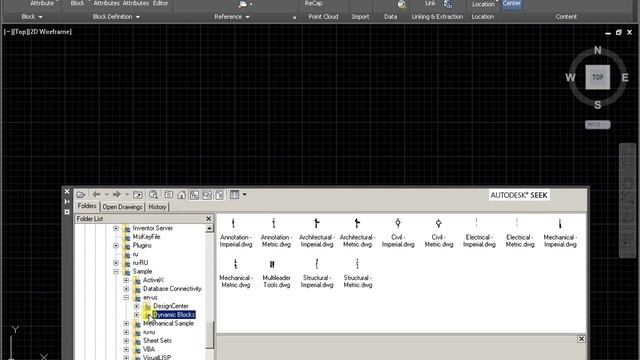Toggle the Tree View pane button
The height and width of the screenshot is (360, 640).
[194, 195]
